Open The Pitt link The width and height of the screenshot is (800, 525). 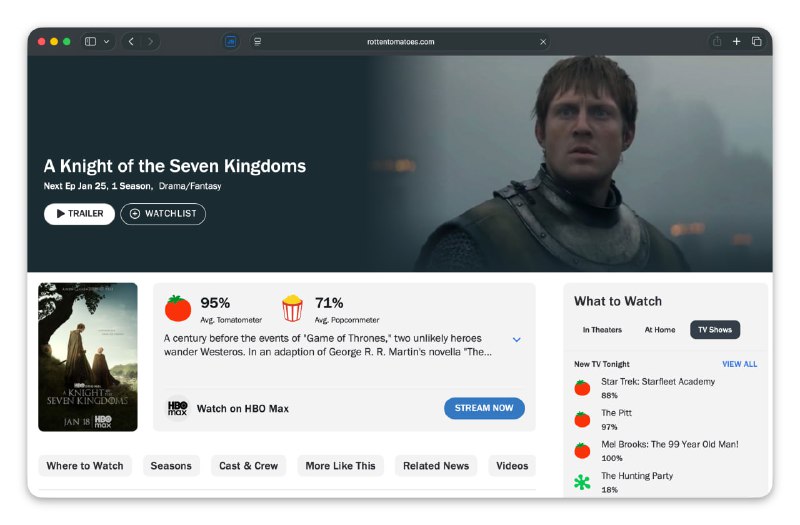click(616, 413)
